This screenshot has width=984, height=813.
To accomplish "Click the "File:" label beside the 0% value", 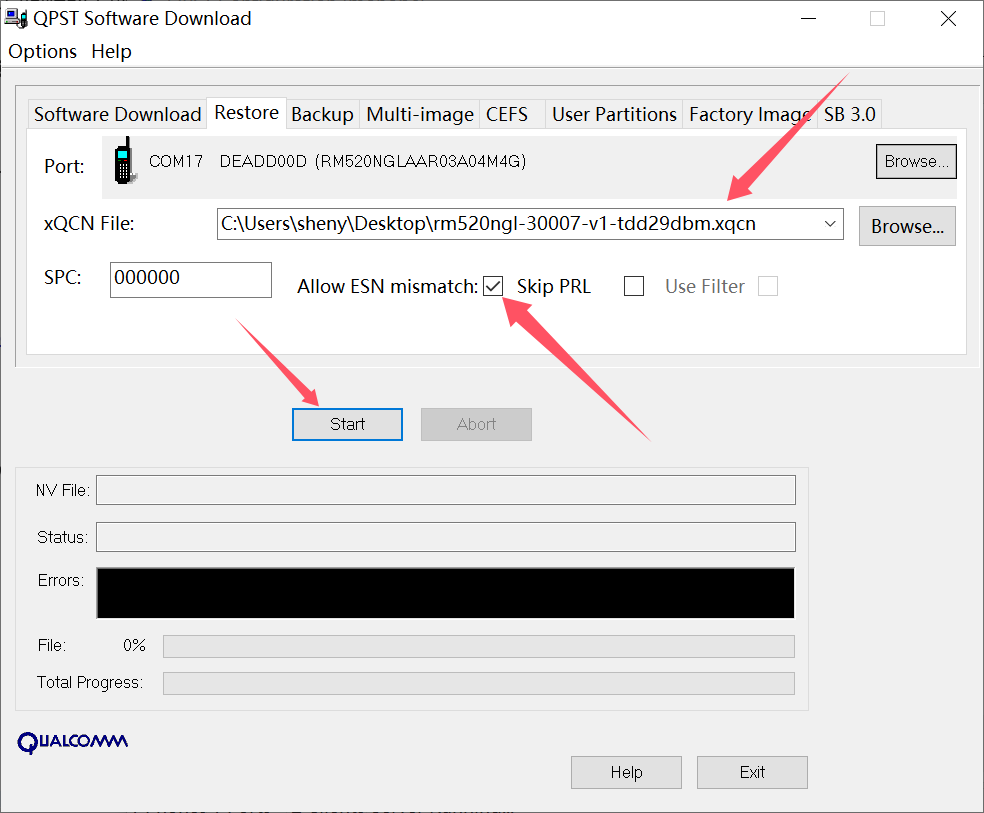I will pyautogui.click(x=51, y=646).
